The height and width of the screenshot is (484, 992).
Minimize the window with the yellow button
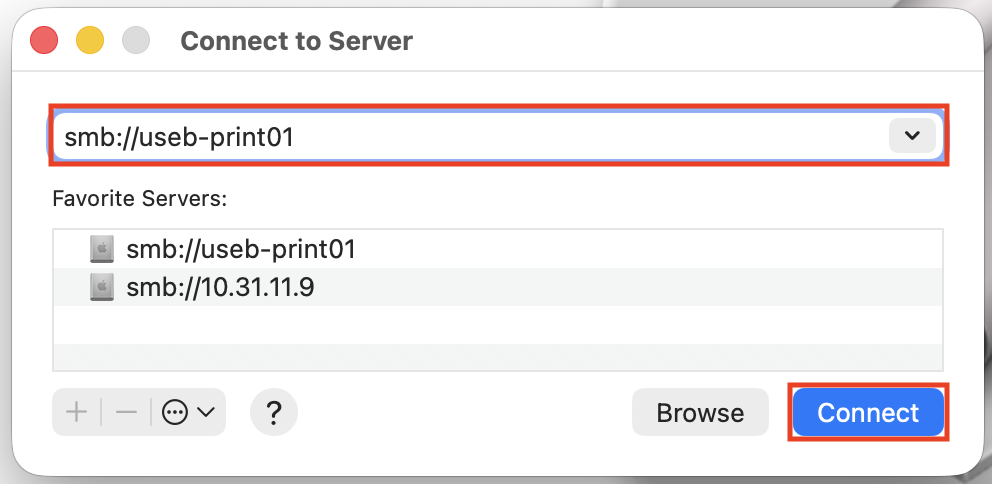click(x=90, y=41)
